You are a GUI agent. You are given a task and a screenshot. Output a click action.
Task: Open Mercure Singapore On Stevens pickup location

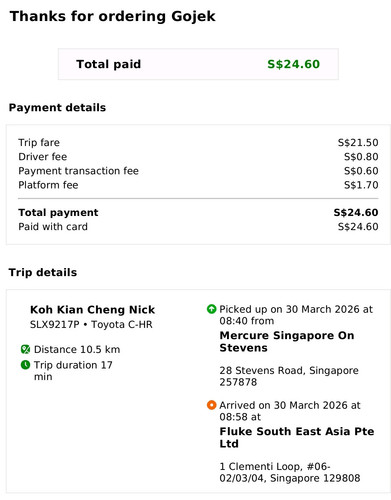(x=287, y=341)
